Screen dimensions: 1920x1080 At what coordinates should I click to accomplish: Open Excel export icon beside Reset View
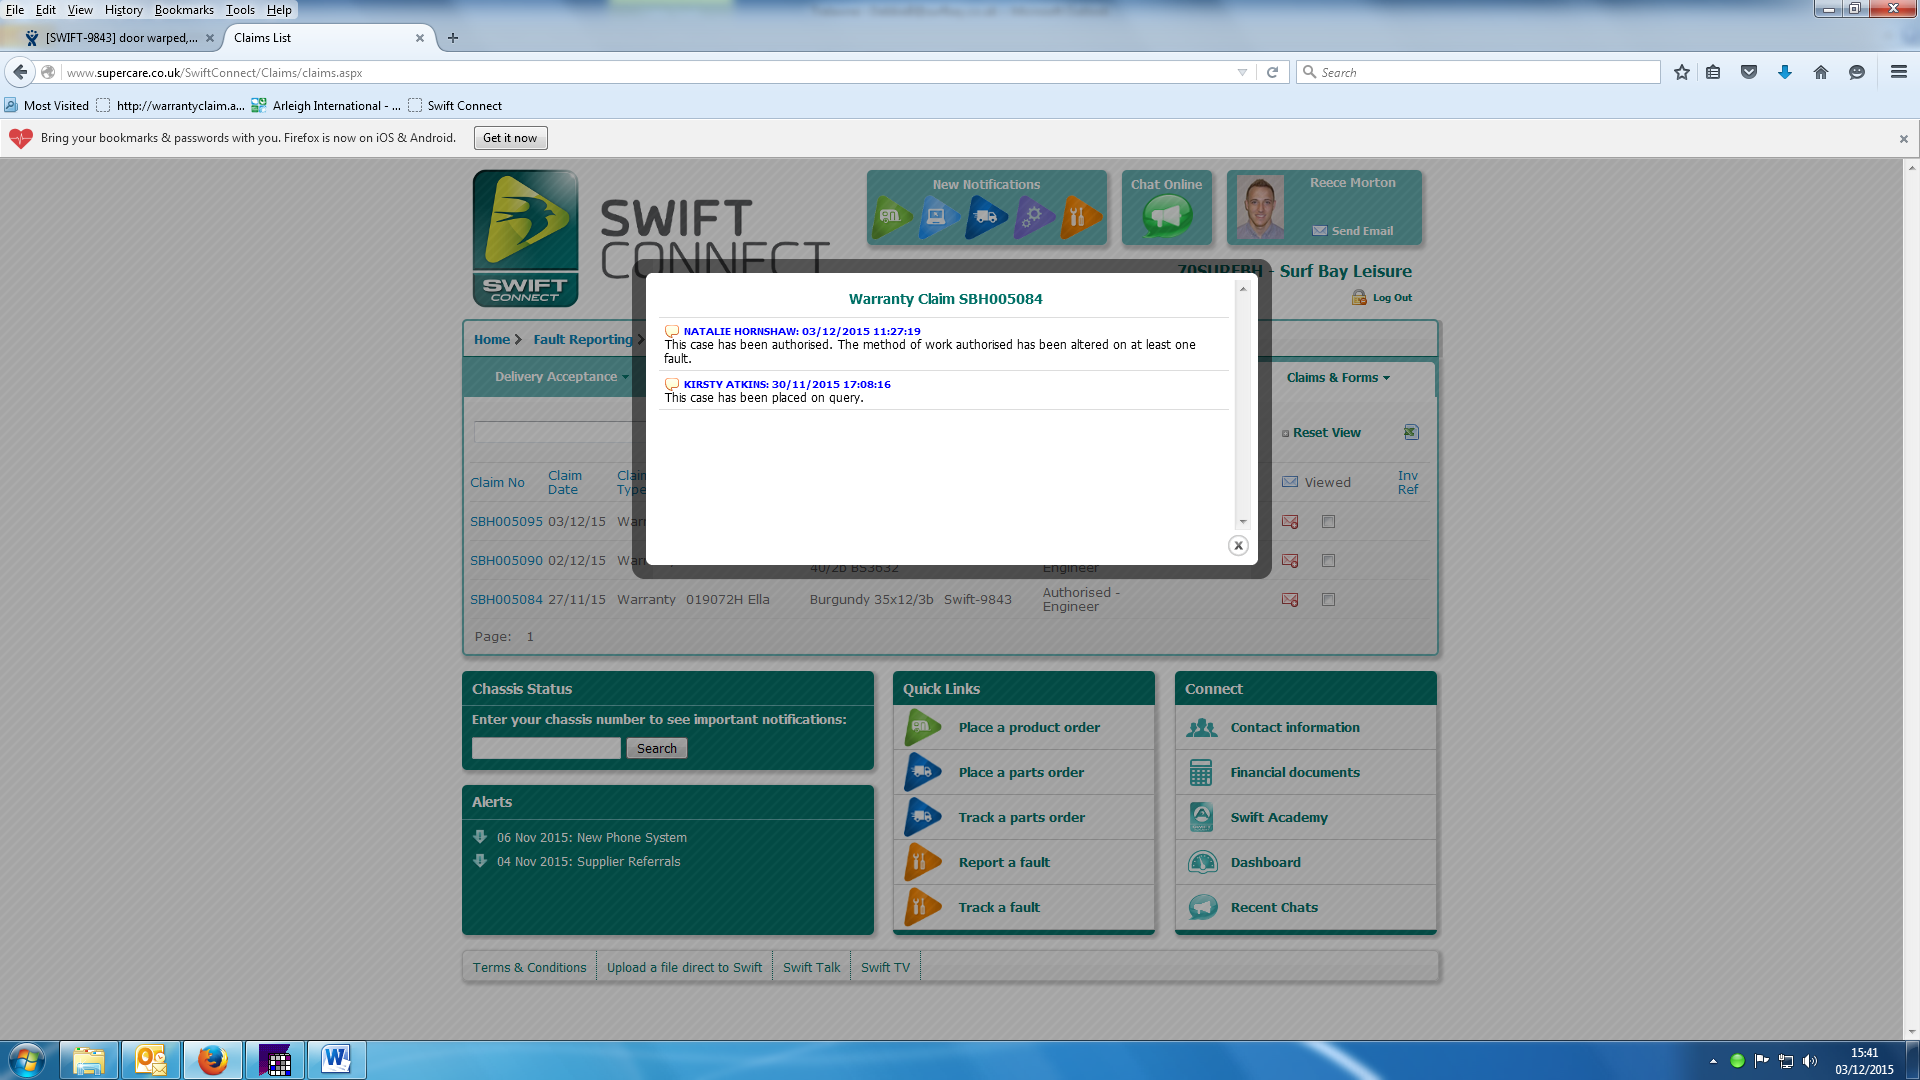pyautogui.click(x=1411, y=432)
